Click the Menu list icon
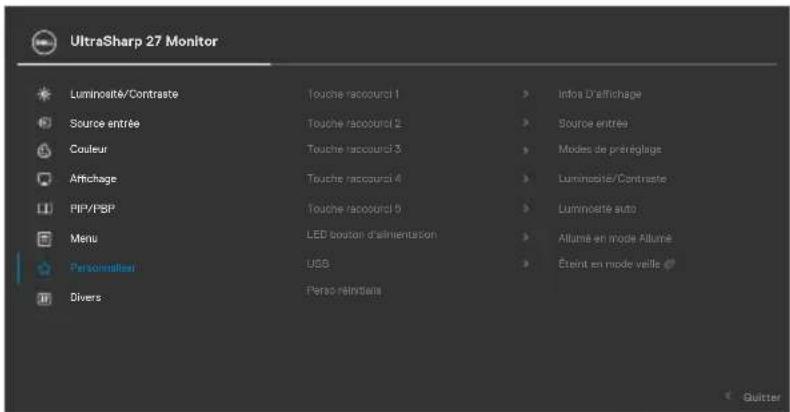The width and height of the screenshot is (790, 412). click(44, 238)
